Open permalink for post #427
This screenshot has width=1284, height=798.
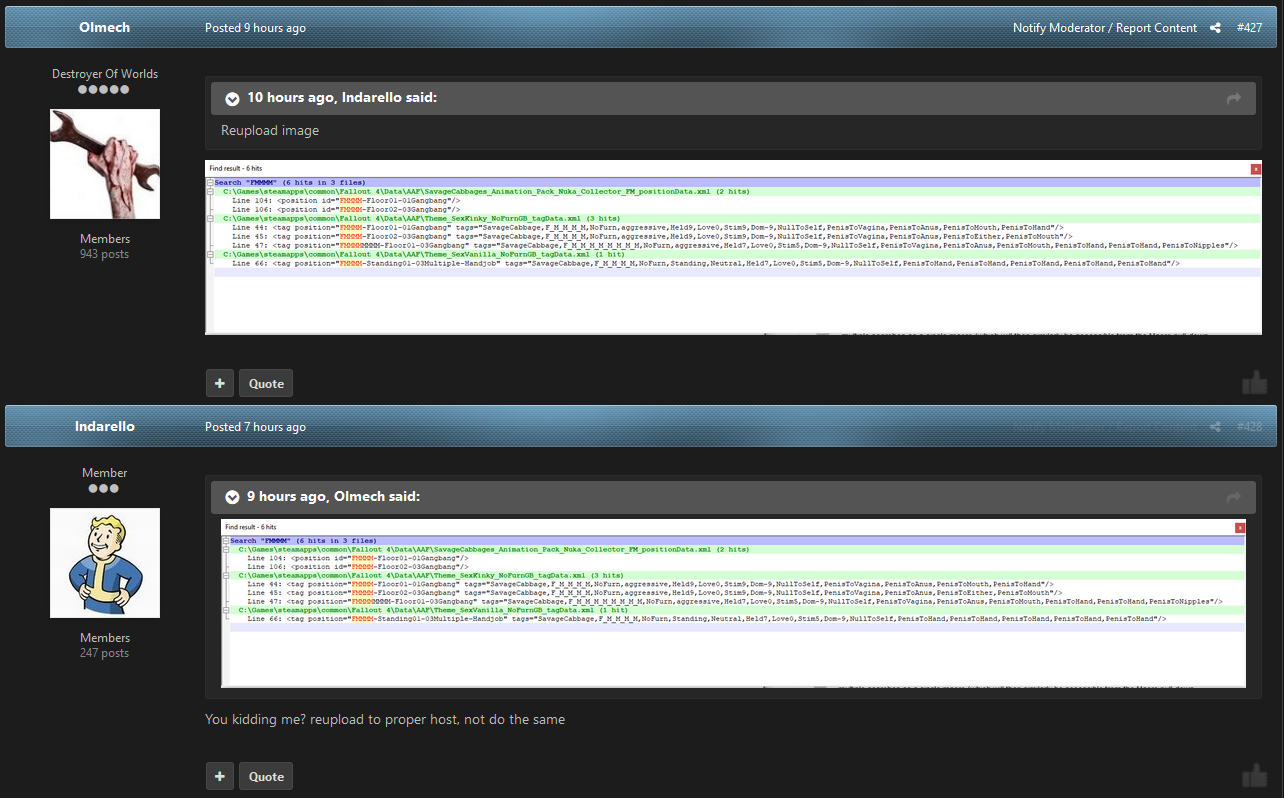1250,28
